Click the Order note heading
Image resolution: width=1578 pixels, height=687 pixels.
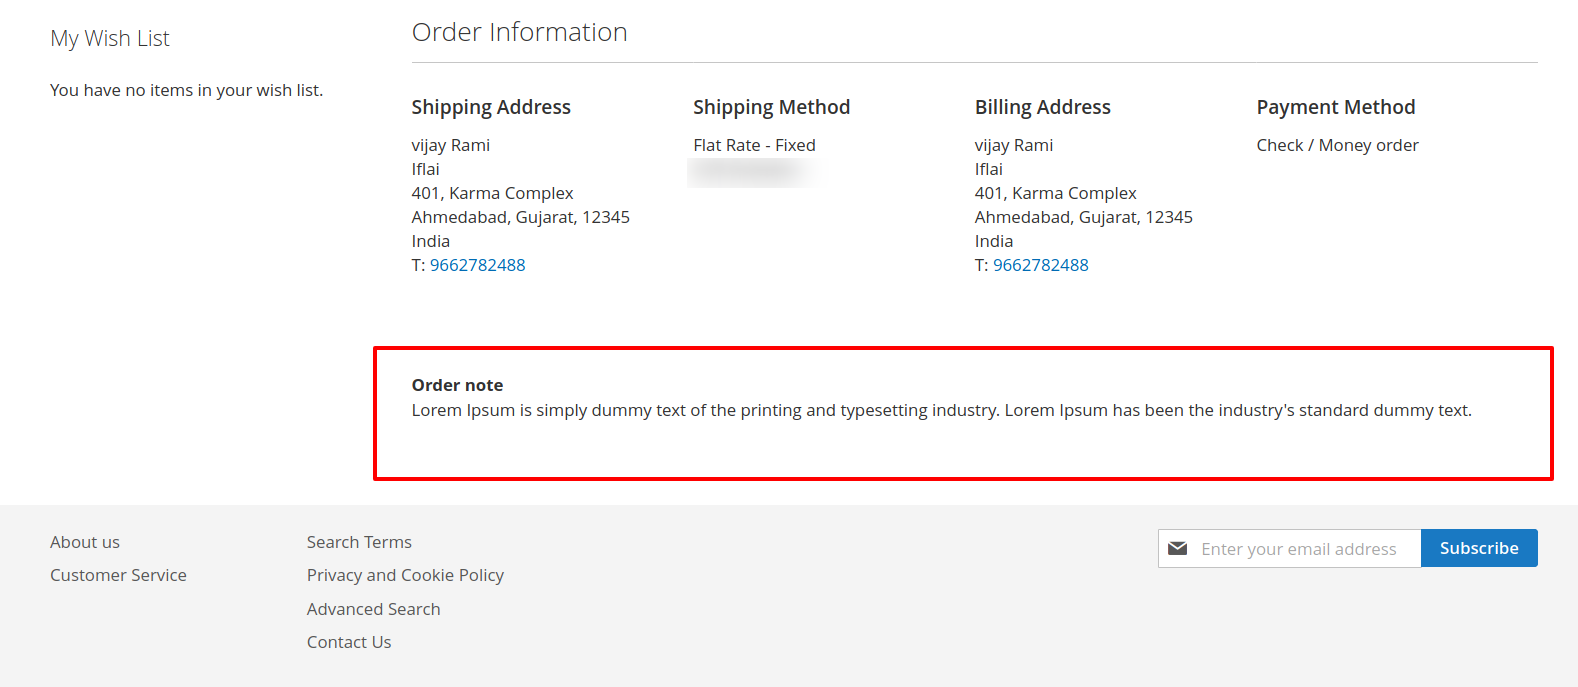[457, 385]
